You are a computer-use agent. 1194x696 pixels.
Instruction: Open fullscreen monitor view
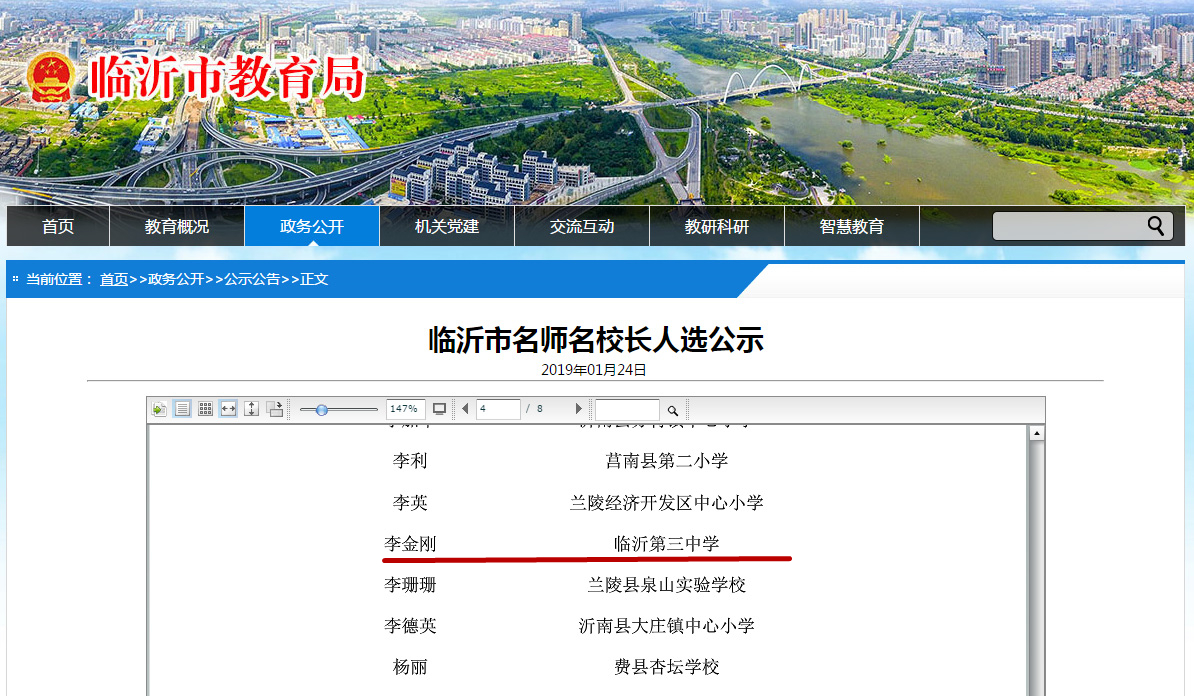(x=439, y=409)
